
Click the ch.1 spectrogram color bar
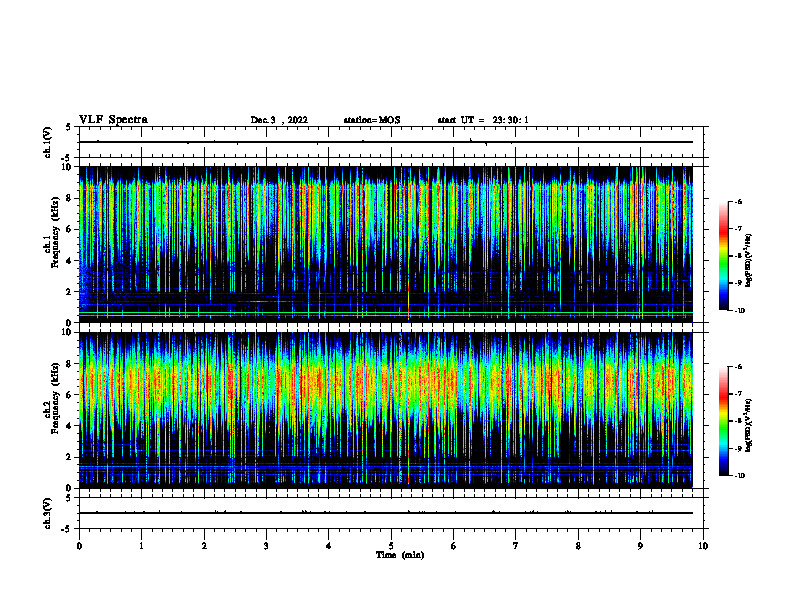pos(723,256)
